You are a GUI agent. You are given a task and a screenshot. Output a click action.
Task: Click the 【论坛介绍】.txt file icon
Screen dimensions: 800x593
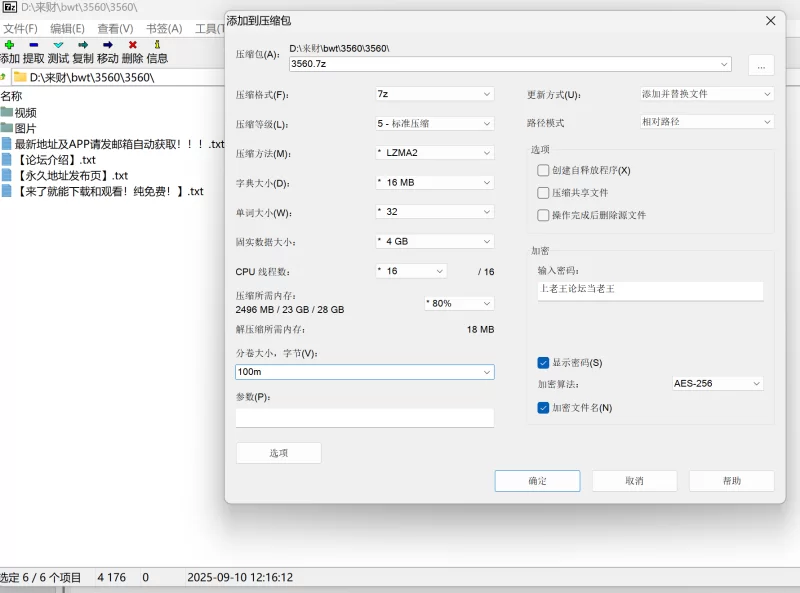[x=7, y=159]
